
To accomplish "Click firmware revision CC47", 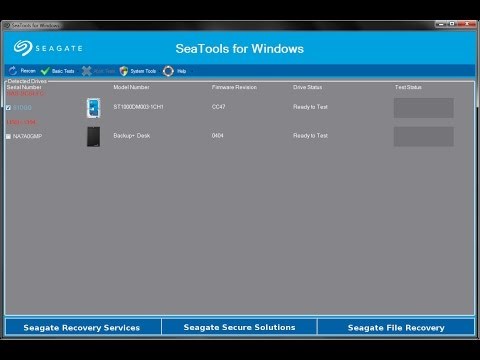I will [218, 107].
